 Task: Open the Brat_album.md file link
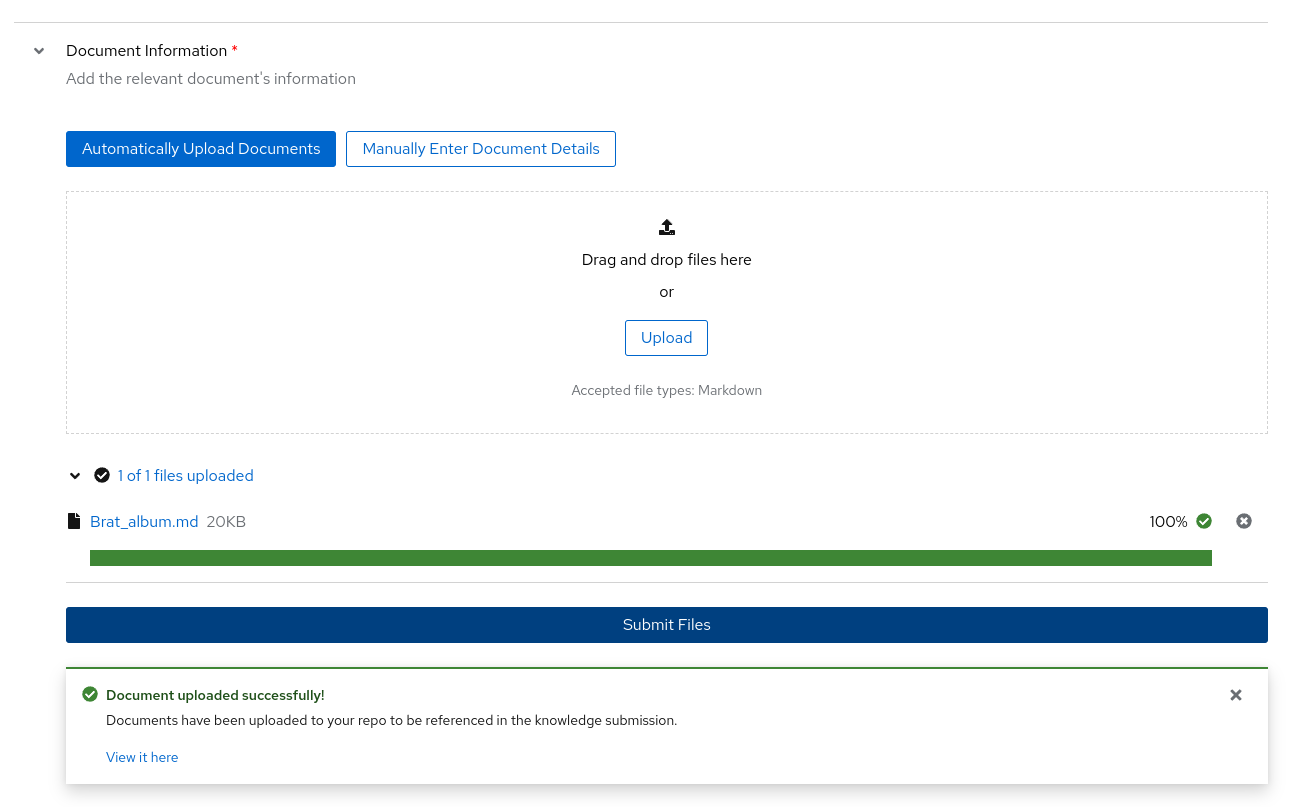pyautogui.click(x=144, y=521)
